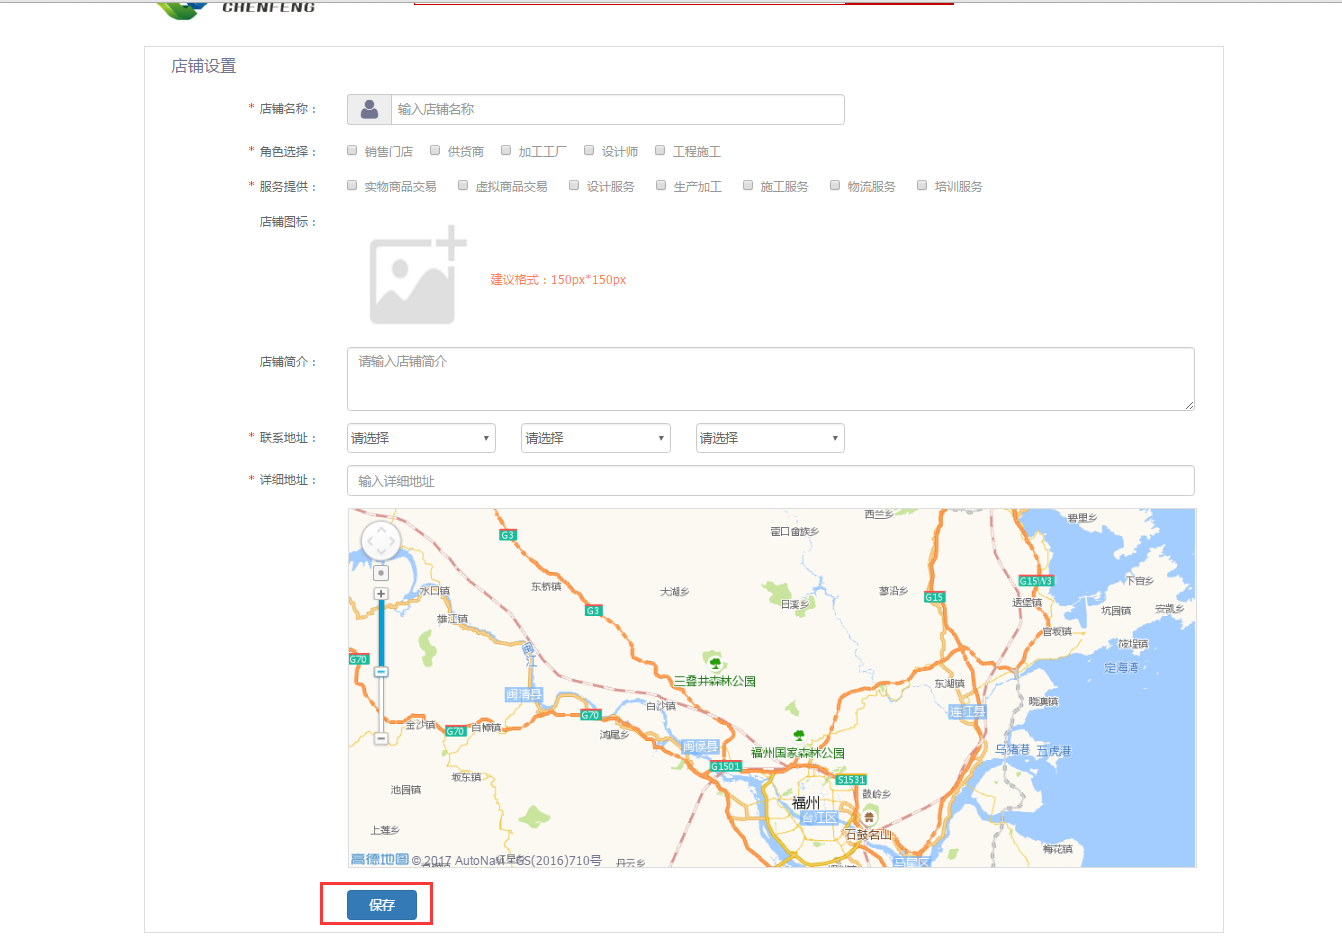The width and height of the screenshot is (1342, 947).
Task: Click the G15 highway shield near 蓼沿乡
Action: pos(934,597)
